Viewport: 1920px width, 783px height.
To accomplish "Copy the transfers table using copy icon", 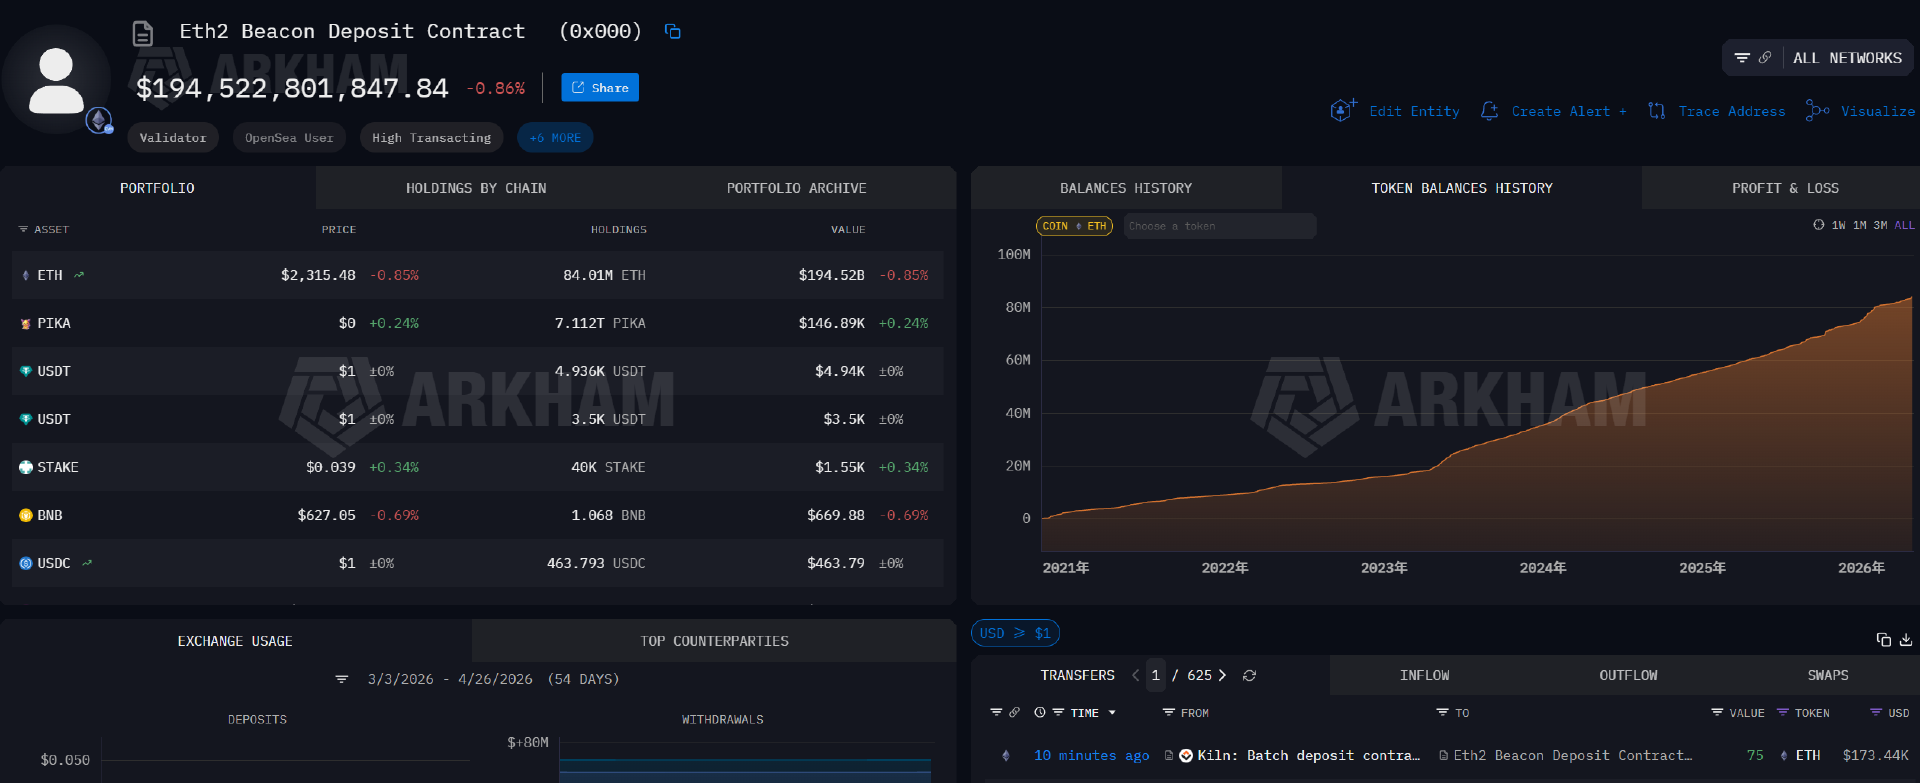I will pos(1883,640).
